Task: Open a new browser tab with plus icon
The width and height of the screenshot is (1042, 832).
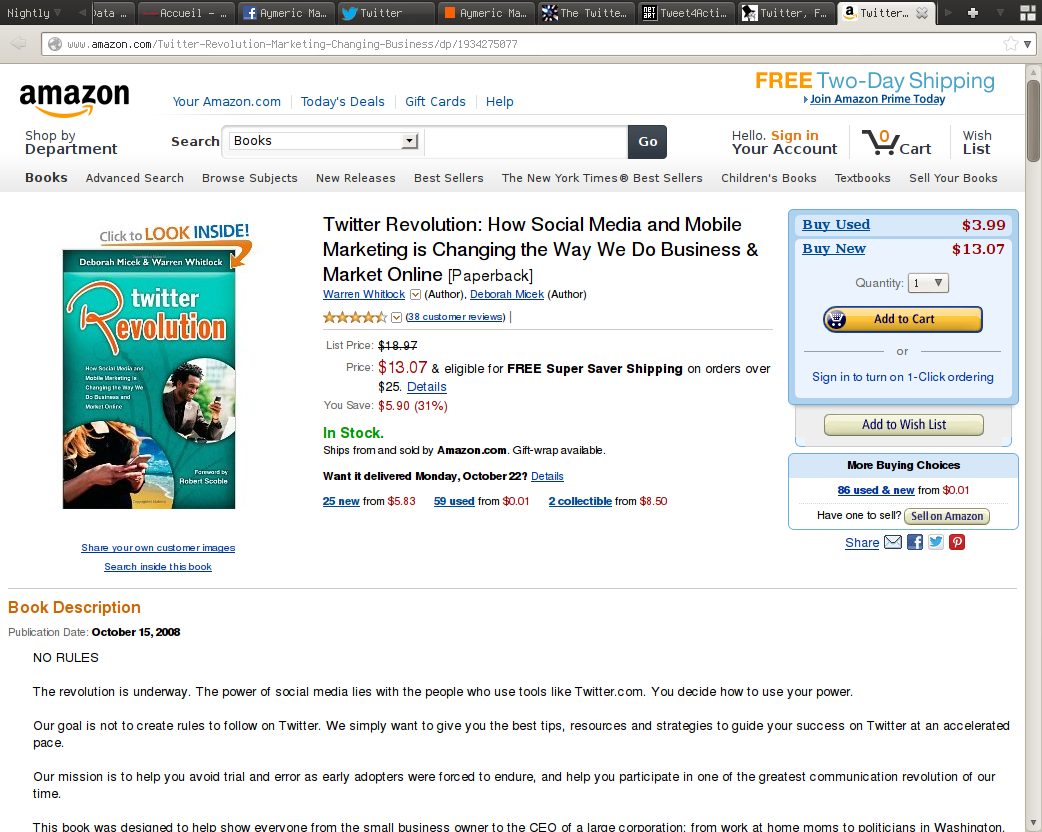Action: pos(973,13)
